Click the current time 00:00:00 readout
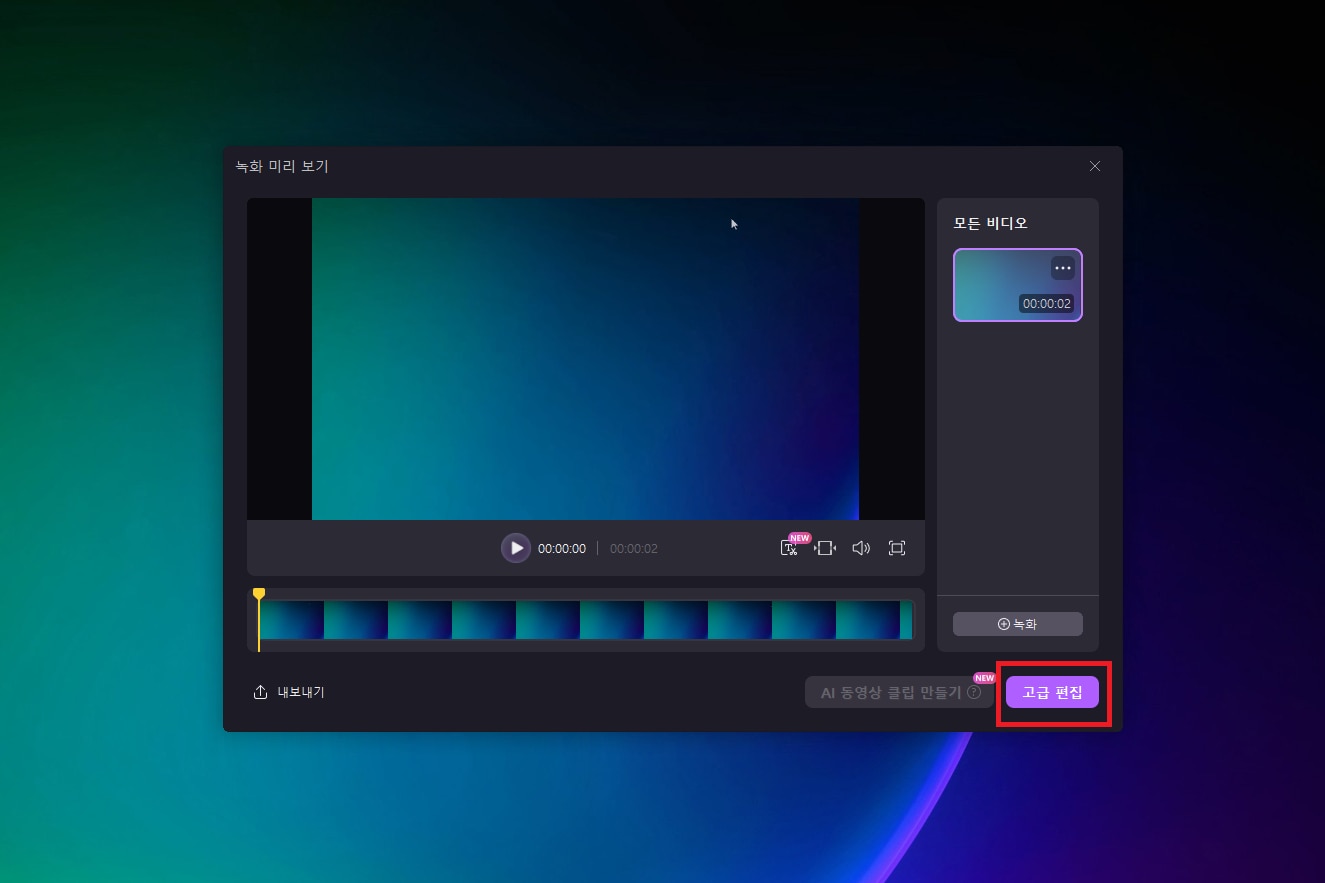 tap(562, 548)
